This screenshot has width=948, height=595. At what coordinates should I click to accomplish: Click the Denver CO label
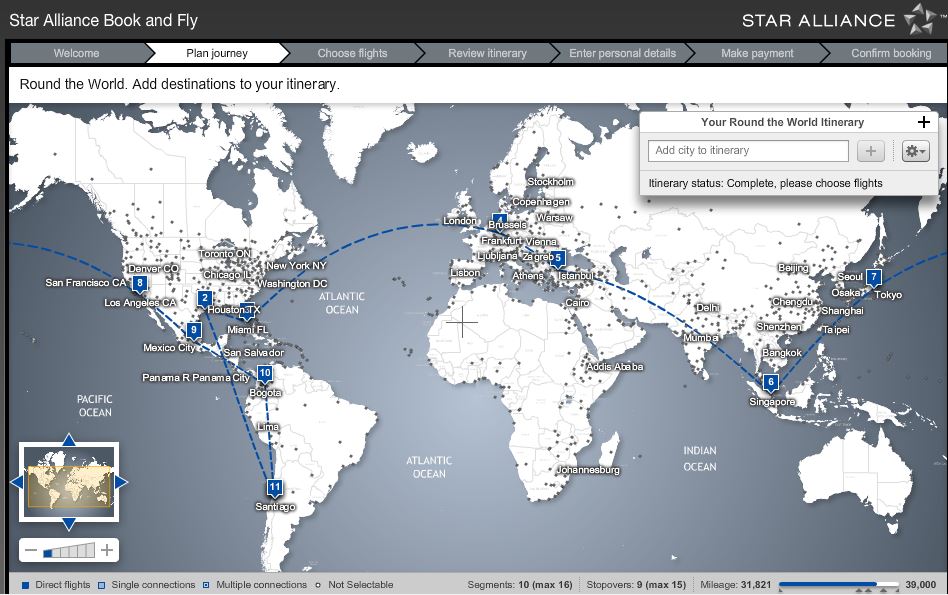pyautogui.click(x=153, y=268)
